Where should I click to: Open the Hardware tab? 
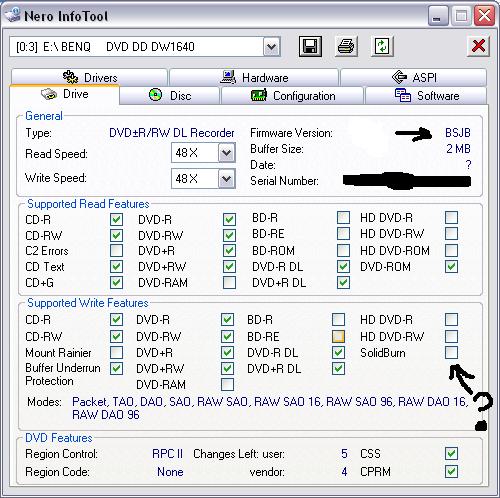[254, 77]
